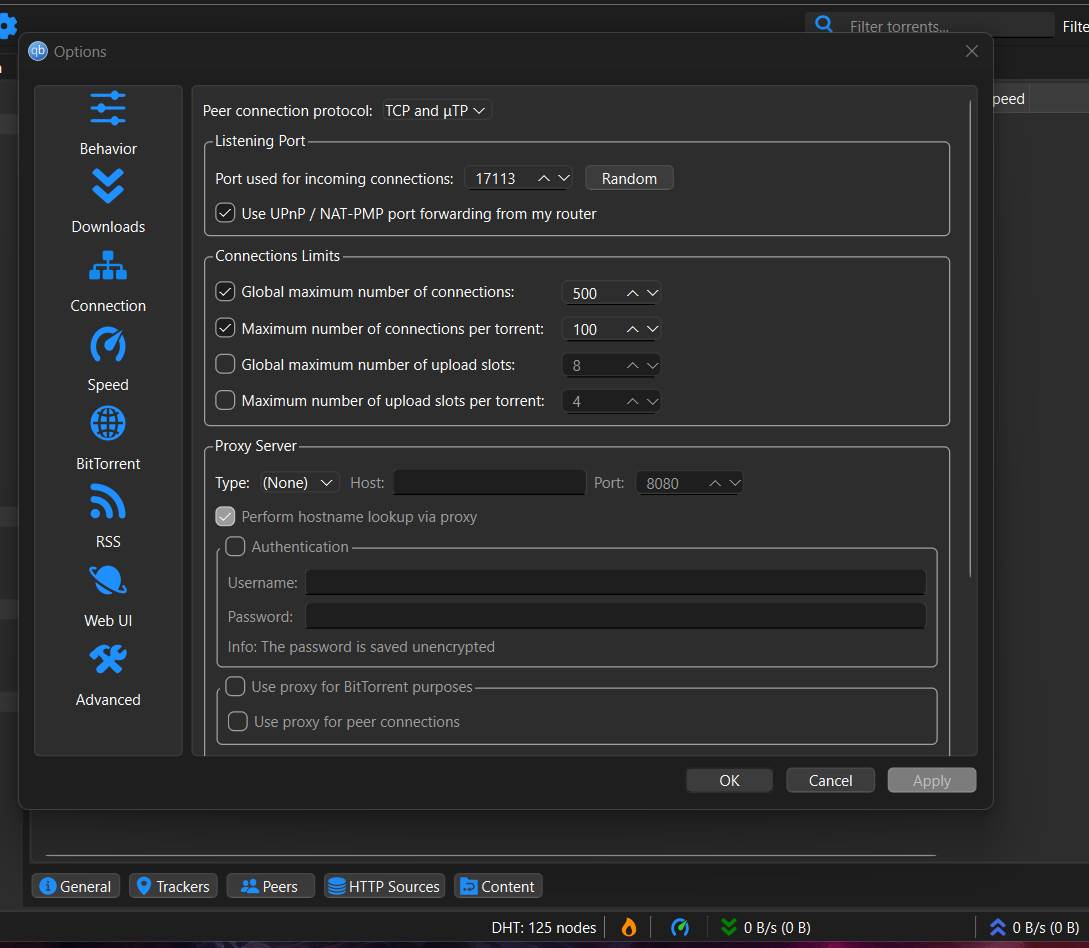Click the qBittorrent logo in Options title
The image size is (1089, 948).
click(x=38, y=51)
